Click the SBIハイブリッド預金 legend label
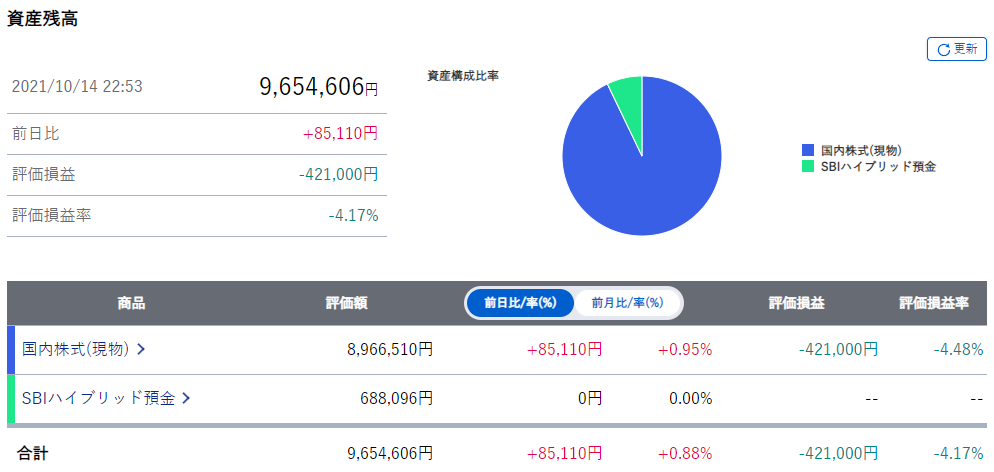 pyautogui.click(x=878, y=166)
